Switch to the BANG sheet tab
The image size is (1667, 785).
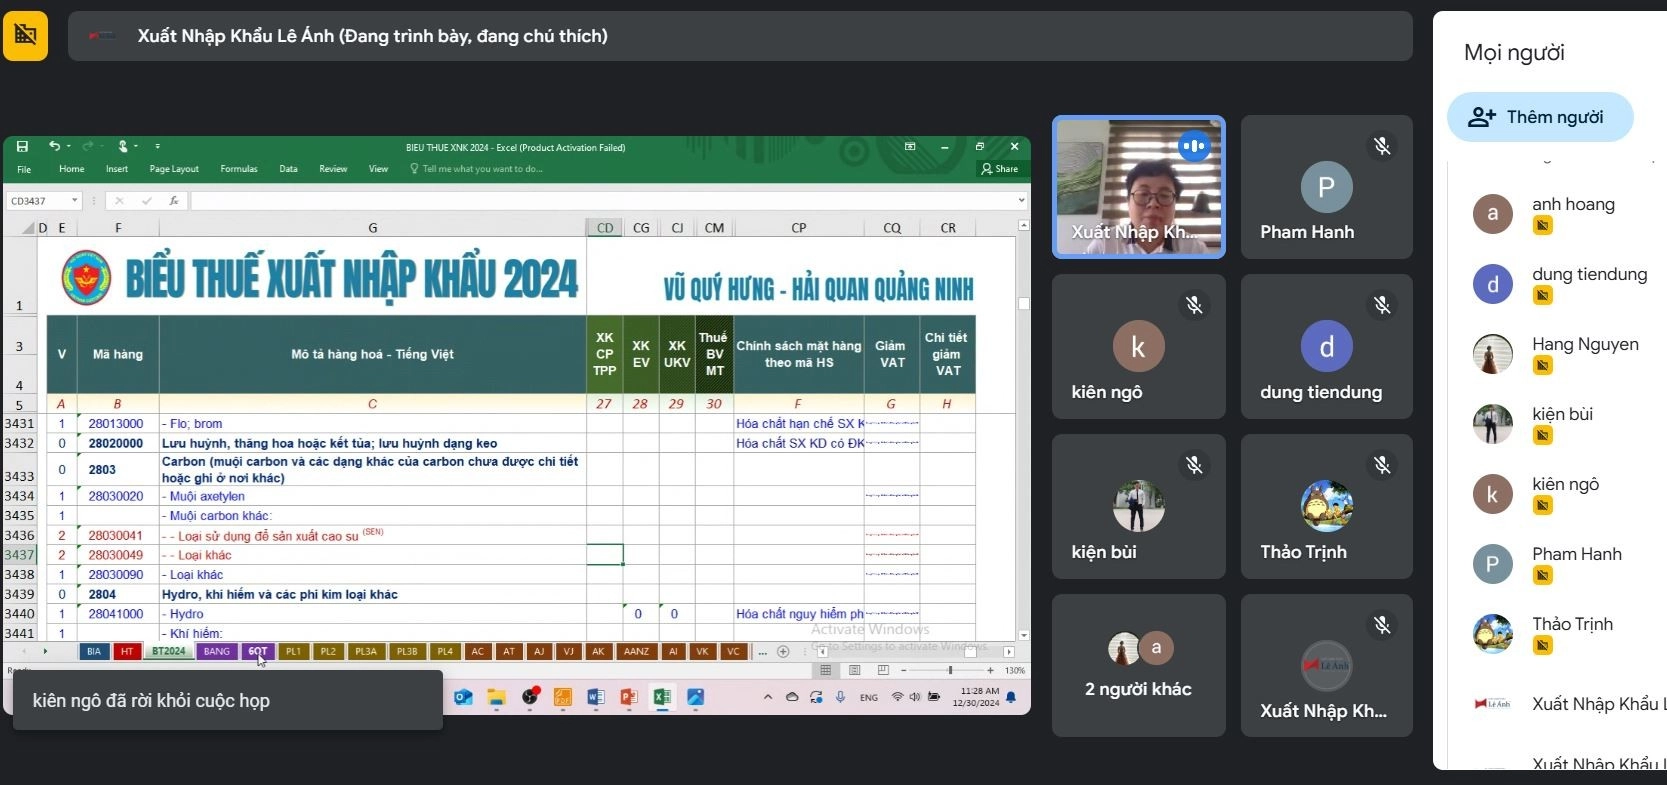pos(216,652)
